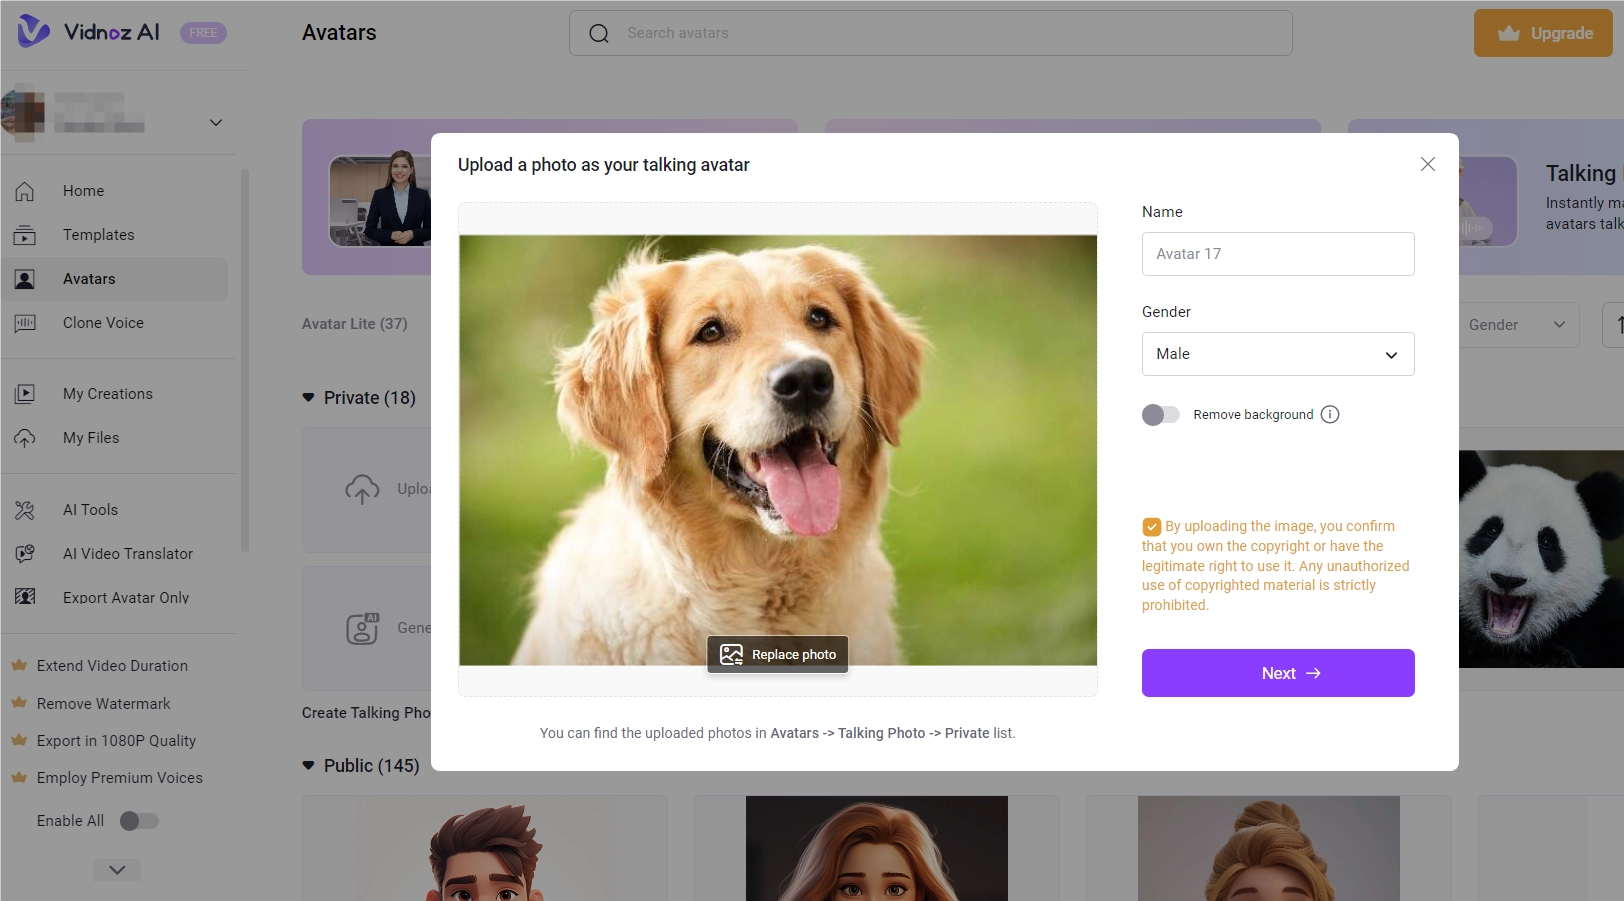Click the Avatars sidebar icon
This screenshot has width=1624, height=901.
(25, 279)
